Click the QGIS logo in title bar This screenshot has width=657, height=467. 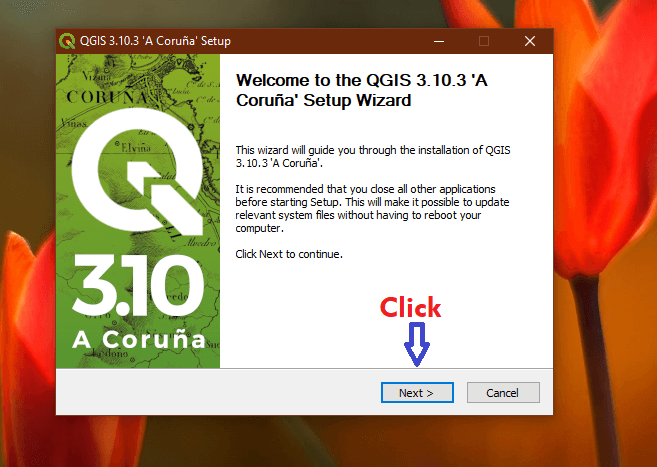67,41
